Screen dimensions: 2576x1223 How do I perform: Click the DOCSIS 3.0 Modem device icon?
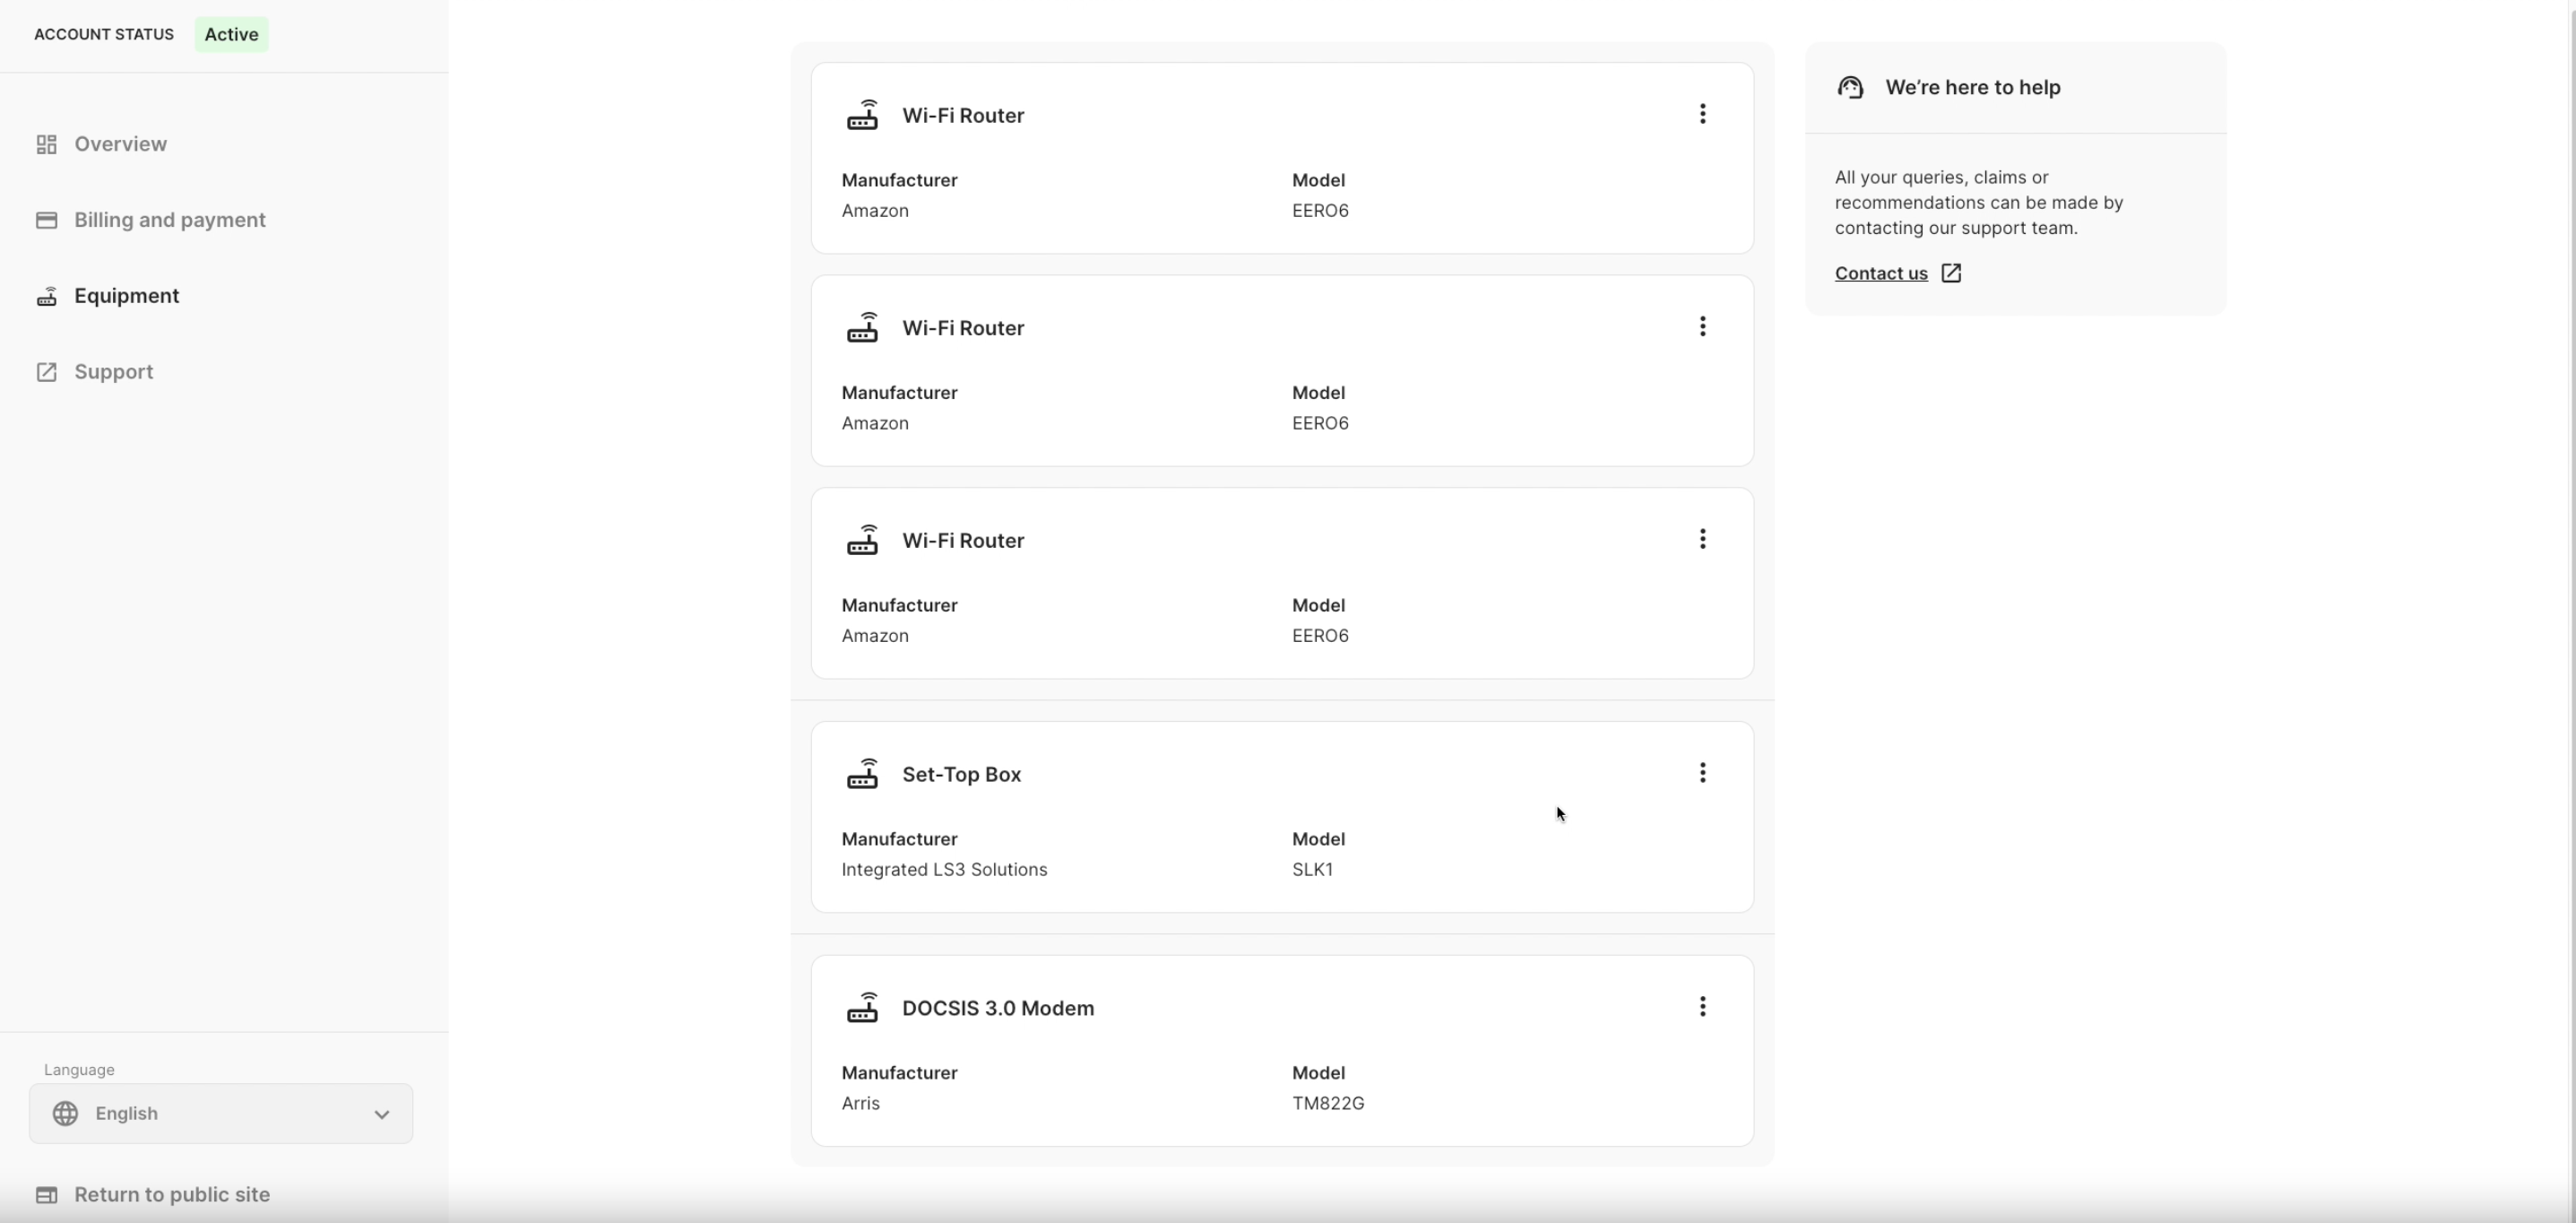[862, 1008]
